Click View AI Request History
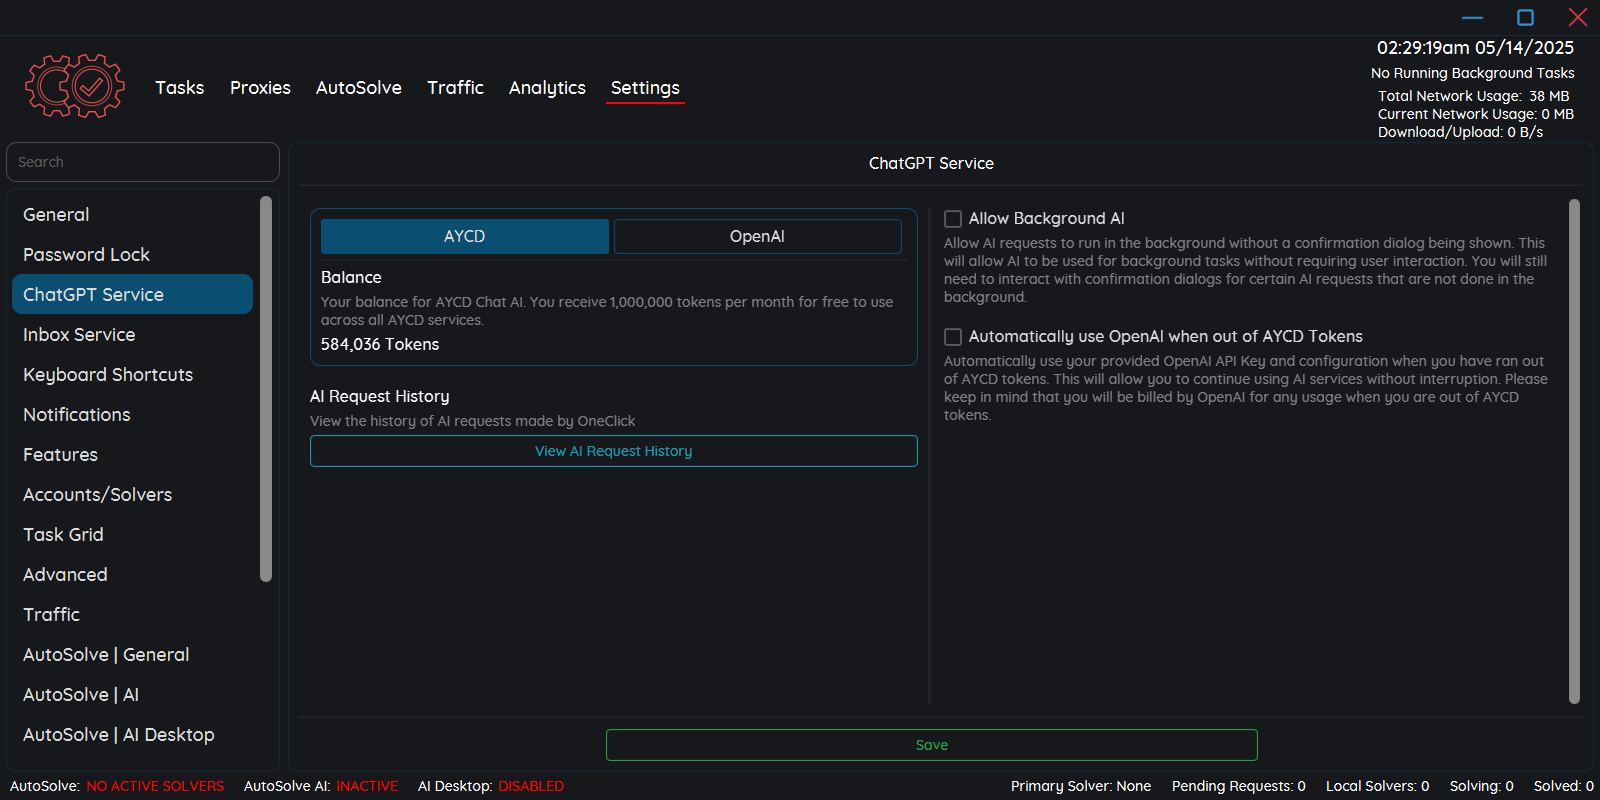This screenshot has height=800, width=1600. point(614,451)
